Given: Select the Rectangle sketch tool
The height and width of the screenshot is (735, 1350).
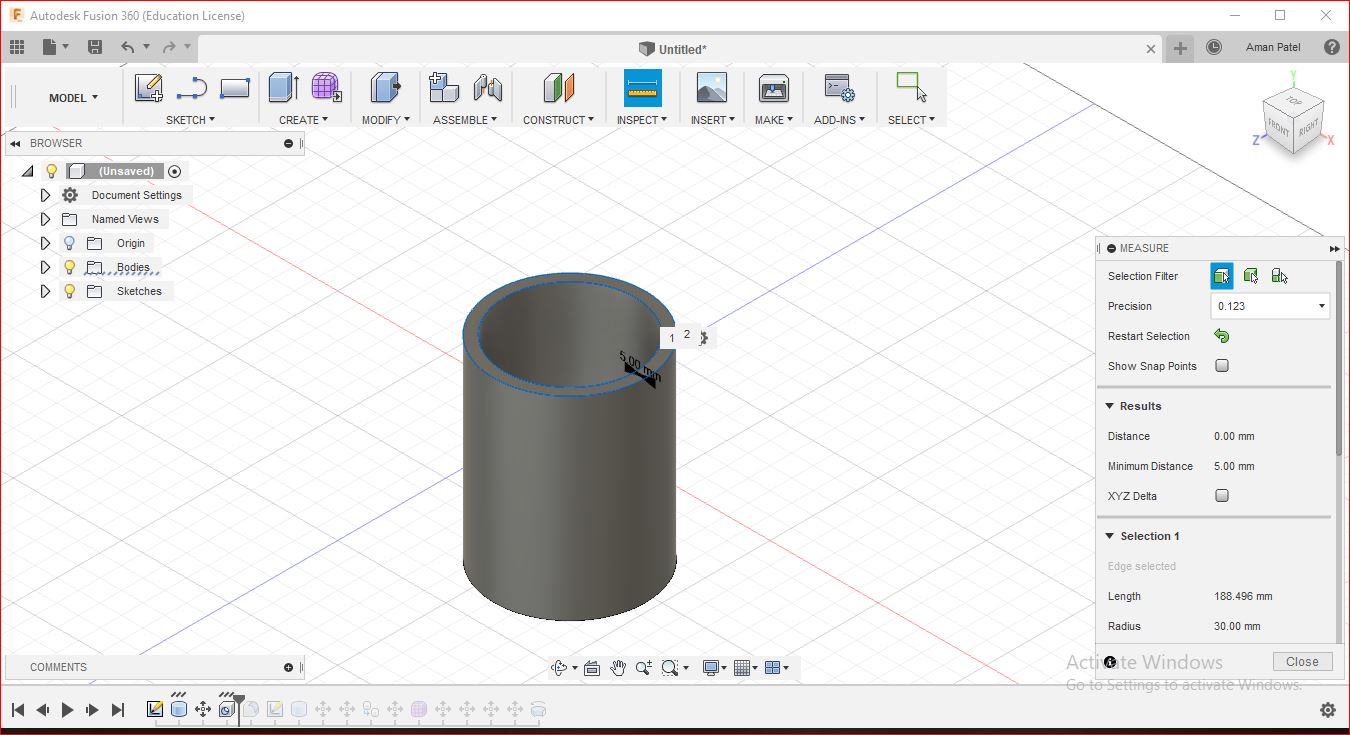Looking at the screenshot, I should 234,88.
